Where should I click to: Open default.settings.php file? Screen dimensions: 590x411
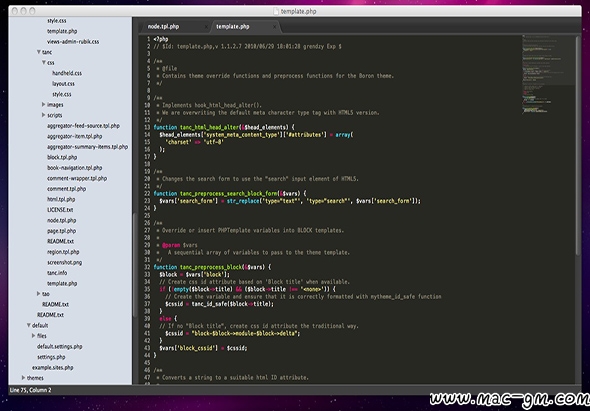tap(59, 346)
